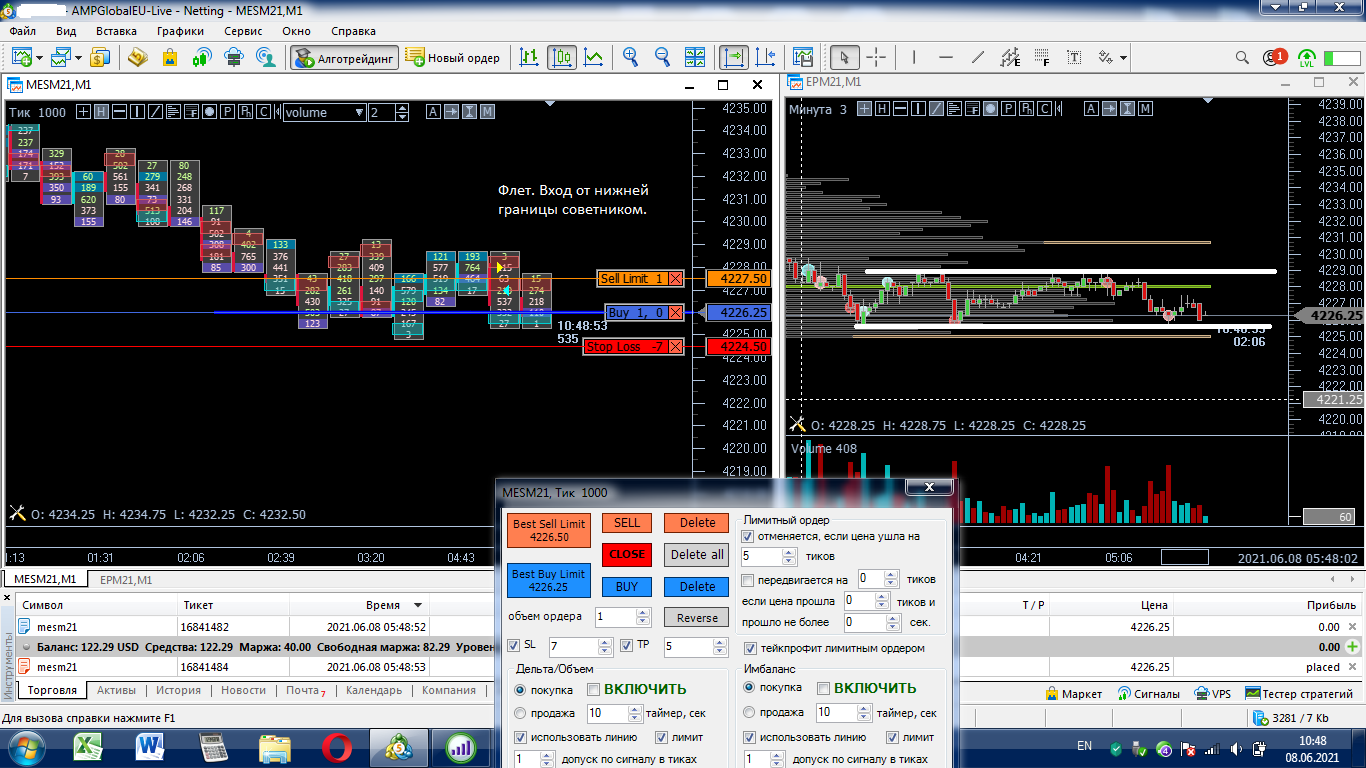Click the Best Buy Limit 4226.25 button
This screenshot has width=1366, height=768.
pos(549,580)
